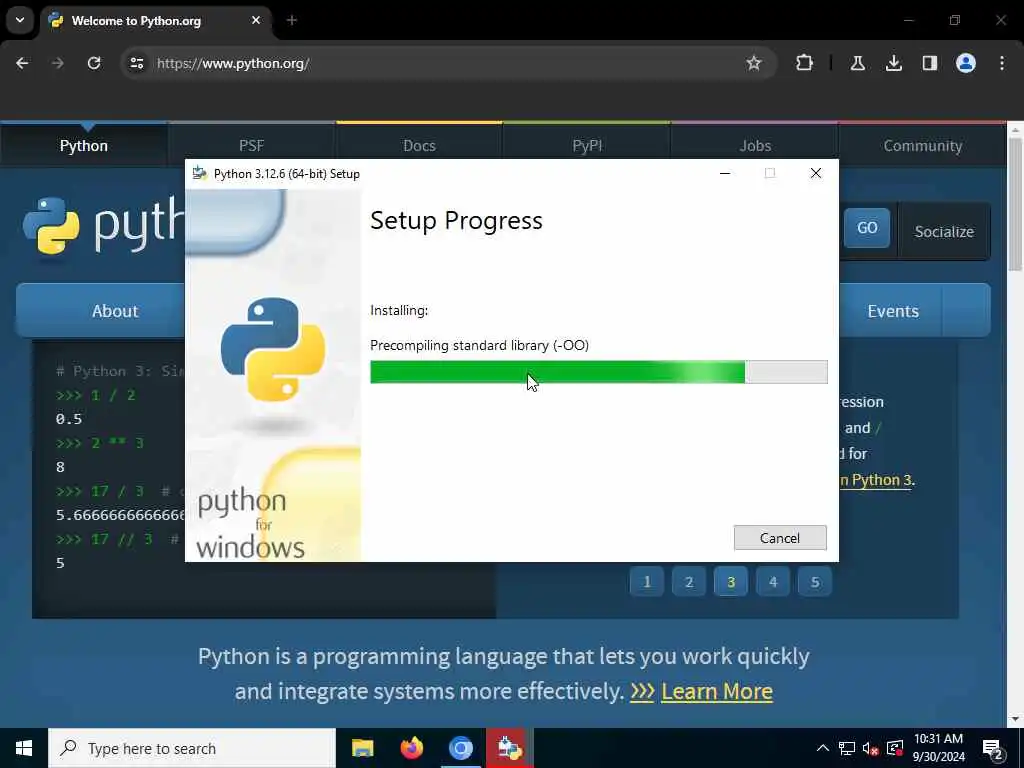Open the Windows Start menu

(24, 748)
